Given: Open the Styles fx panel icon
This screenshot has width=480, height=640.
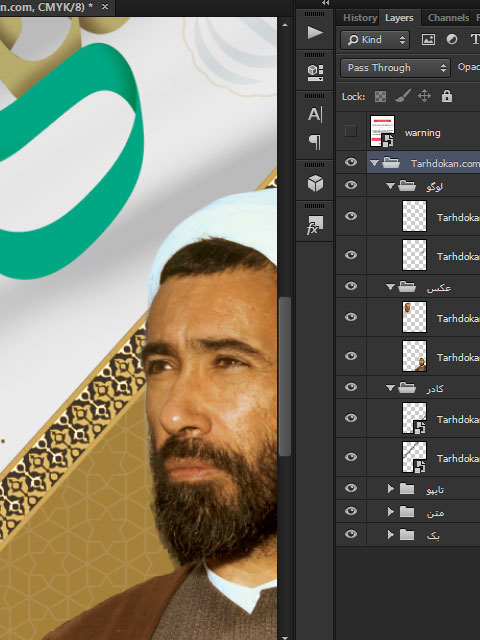Looking at the screenshot, I should coord(315,225).
